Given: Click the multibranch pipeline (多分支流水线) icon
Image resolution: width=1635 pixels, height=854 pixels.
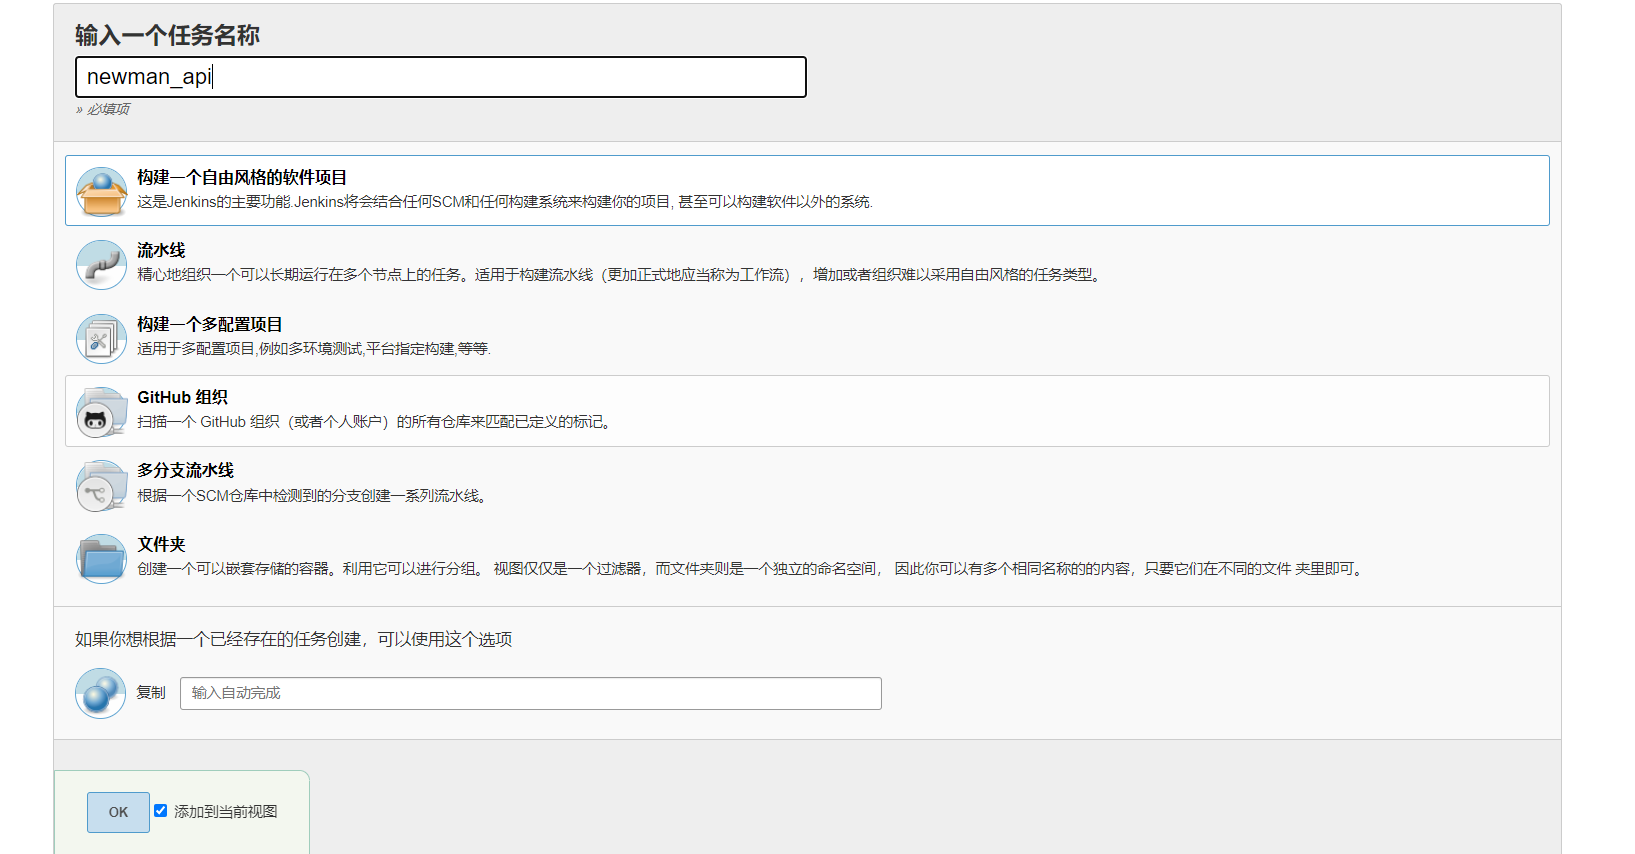Looking at the screenshot, I should pyautogui.click(x=101, y=485).
